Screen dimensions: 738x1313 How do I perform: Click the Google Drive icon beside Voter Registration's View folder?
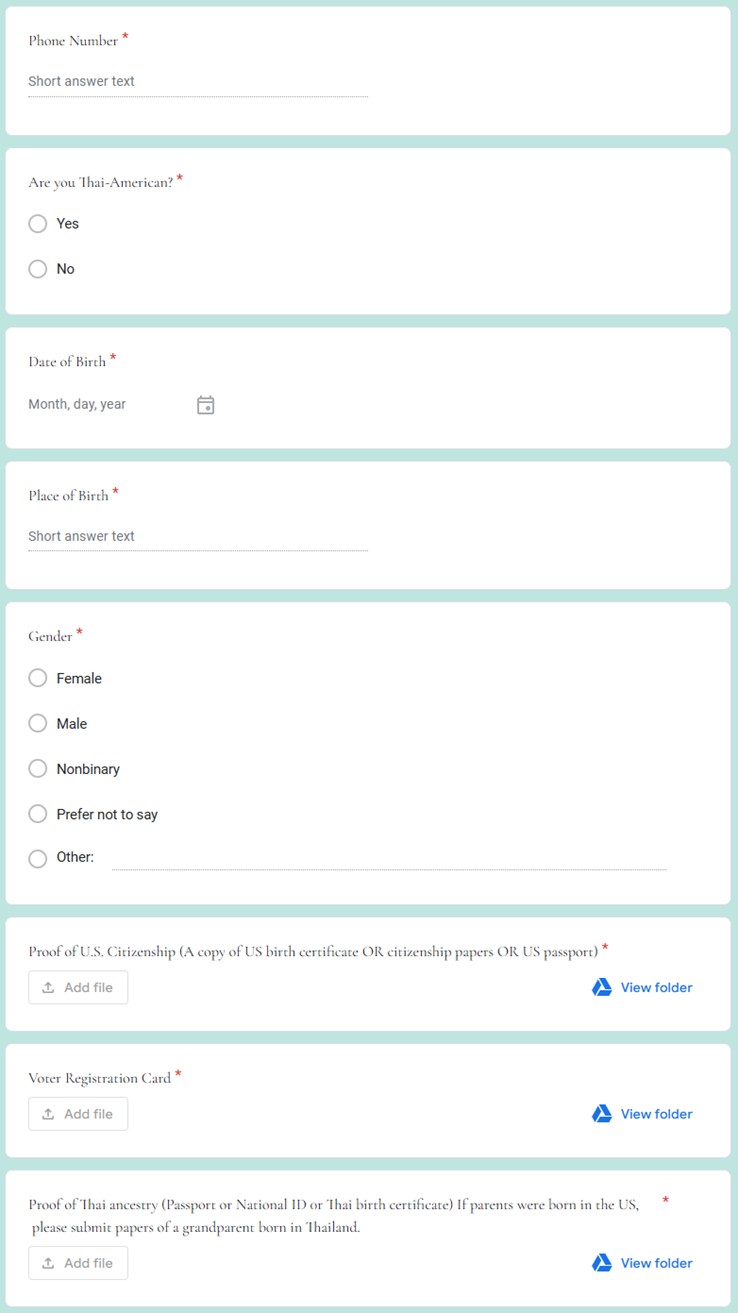tap(600, 1113)
